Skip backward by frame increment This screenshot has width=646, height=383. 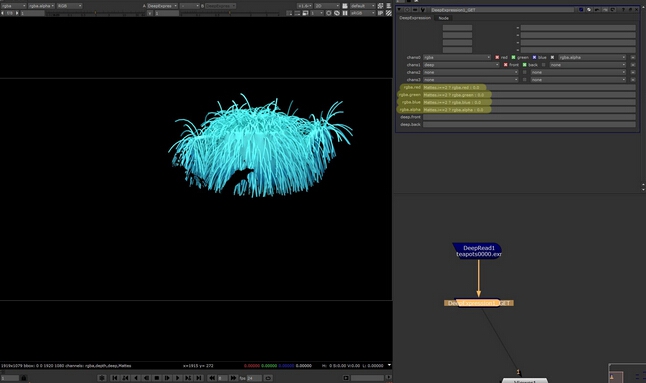[212, 378]
